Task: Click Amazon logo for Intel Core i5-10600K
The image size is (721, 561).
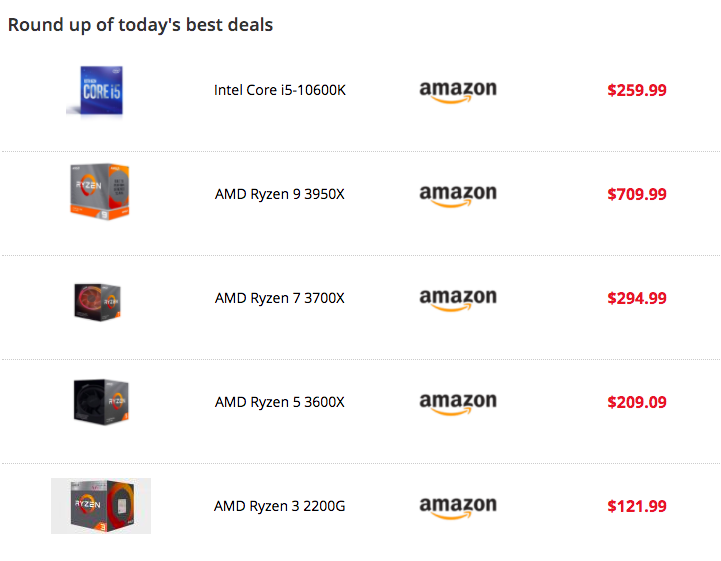Action: (x=458, y=92)
